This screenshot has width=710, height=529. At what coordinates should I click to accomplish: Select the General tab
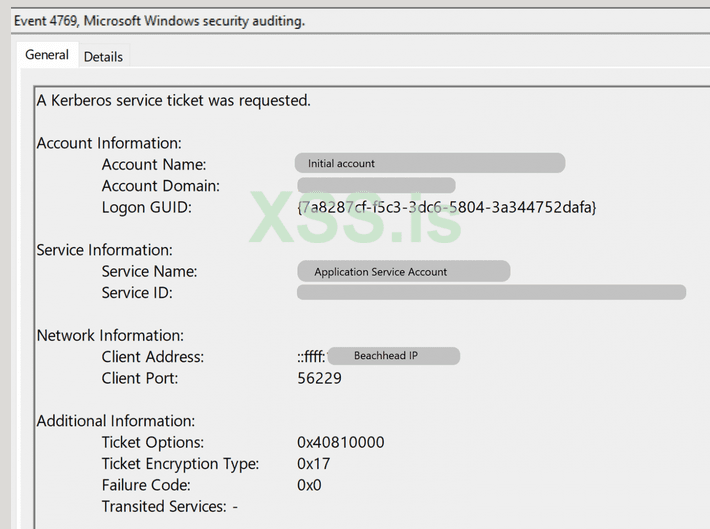[47, 55]
